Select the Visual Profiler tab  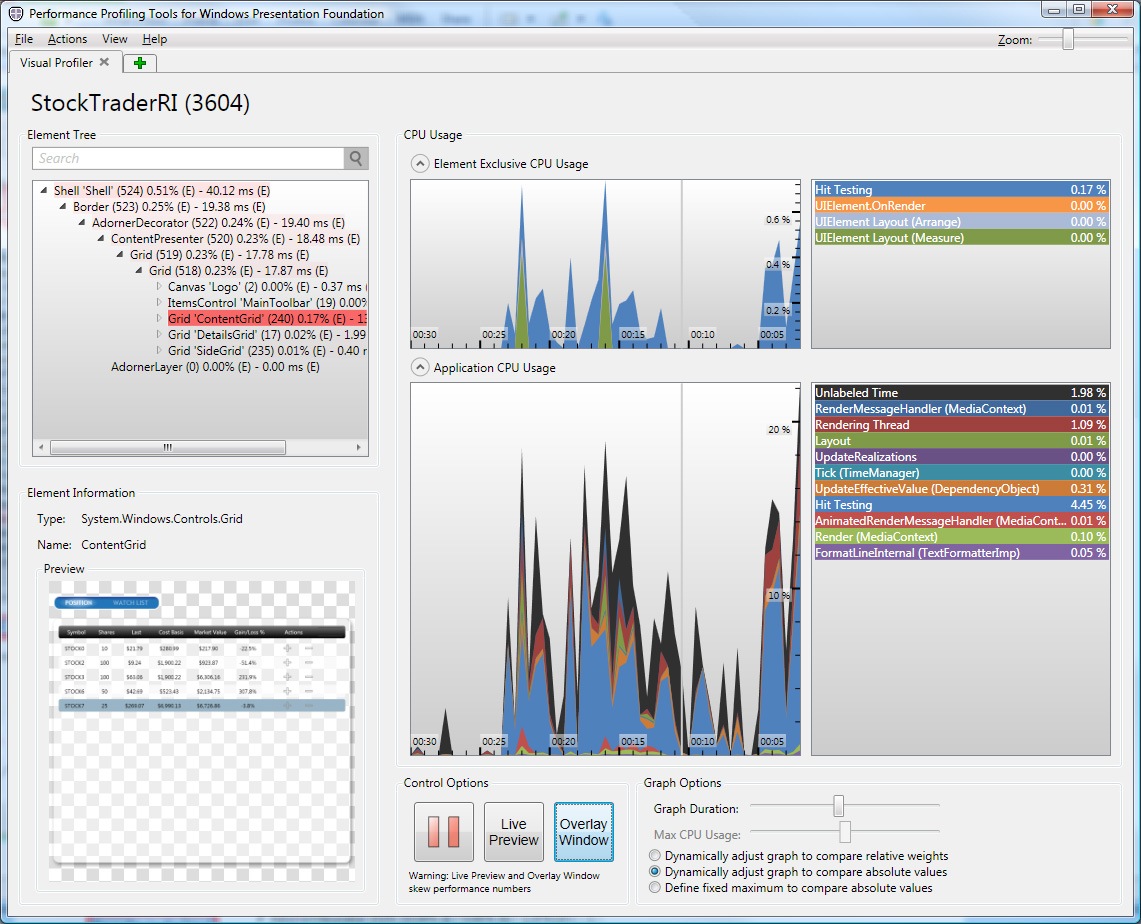[x=56, y=63]
